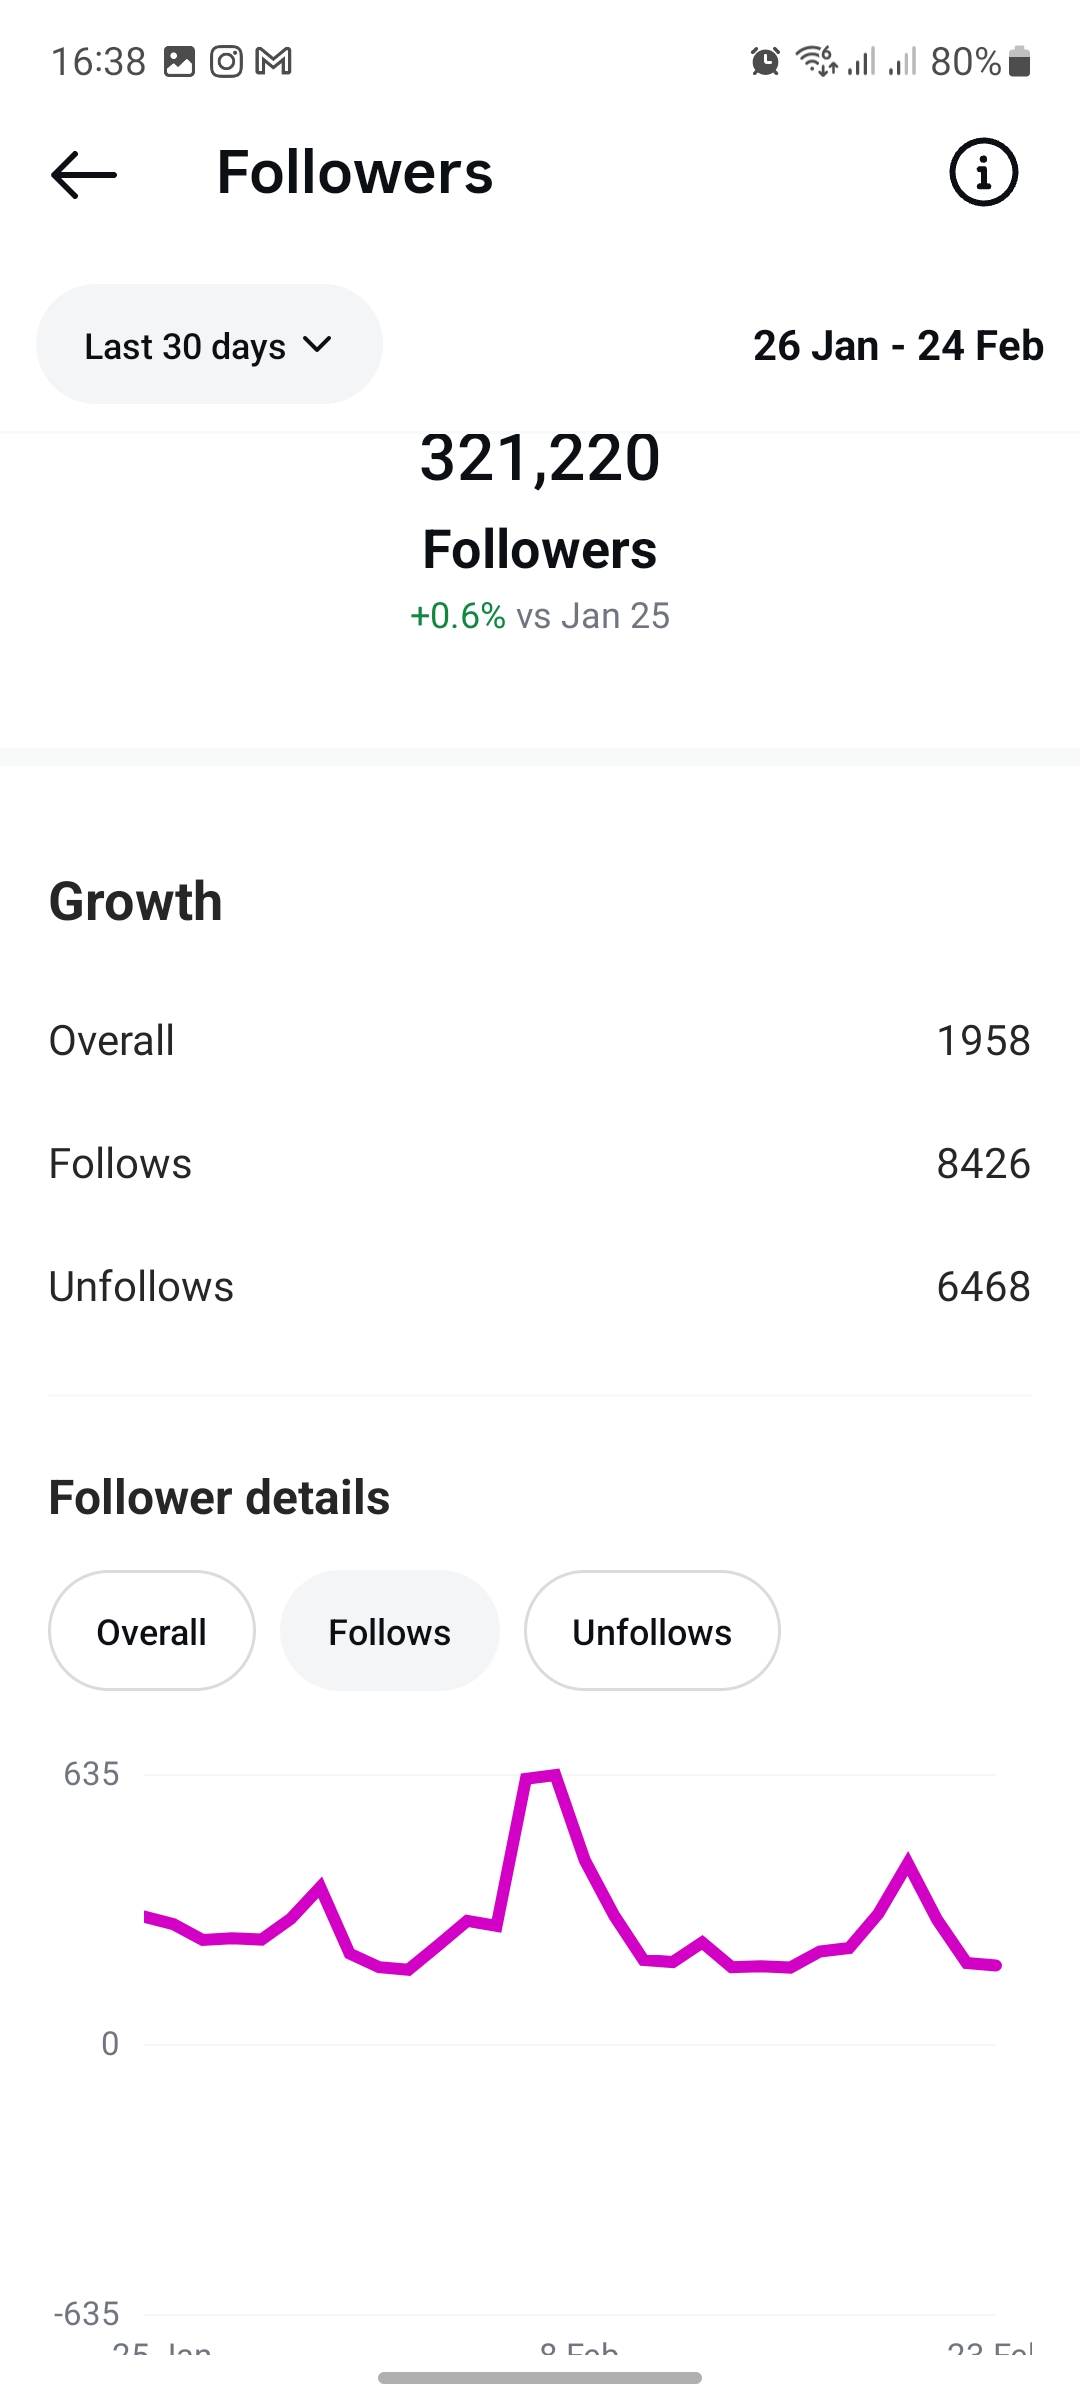Tap the Unfollows growth row
This screenshot has height=2400, width=1080.
(540, 1287)
